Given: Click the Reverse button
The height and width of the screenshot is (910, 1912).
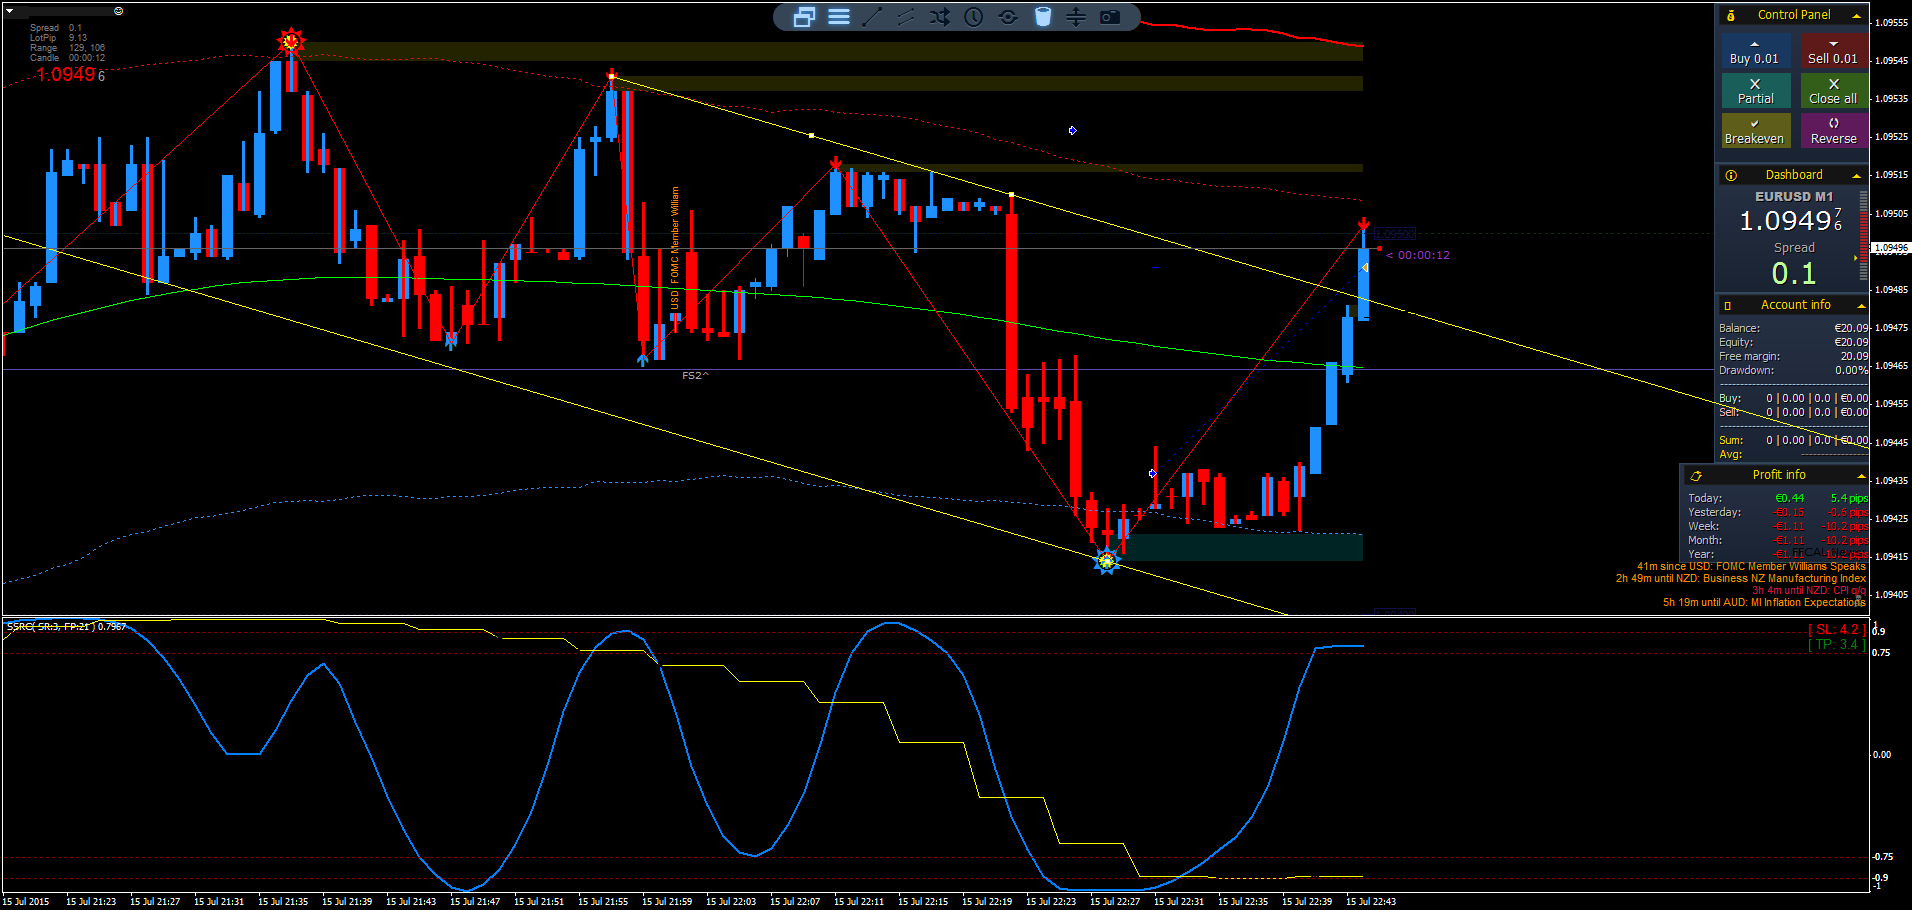Looking at the screenshot, I should pos(1833,131).
